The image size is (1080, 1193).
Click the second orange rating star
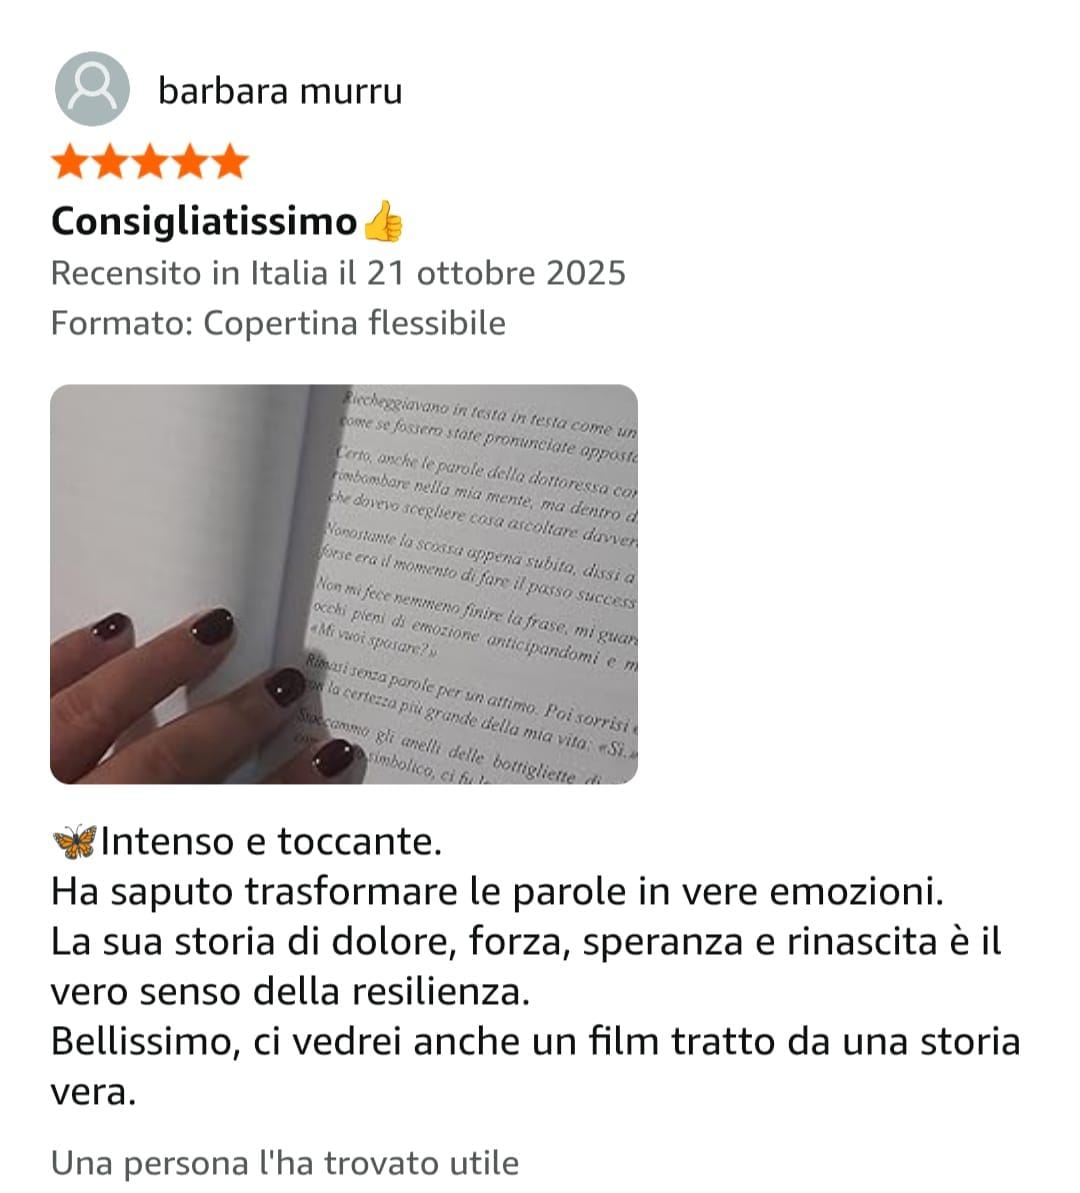click(110, 161)
